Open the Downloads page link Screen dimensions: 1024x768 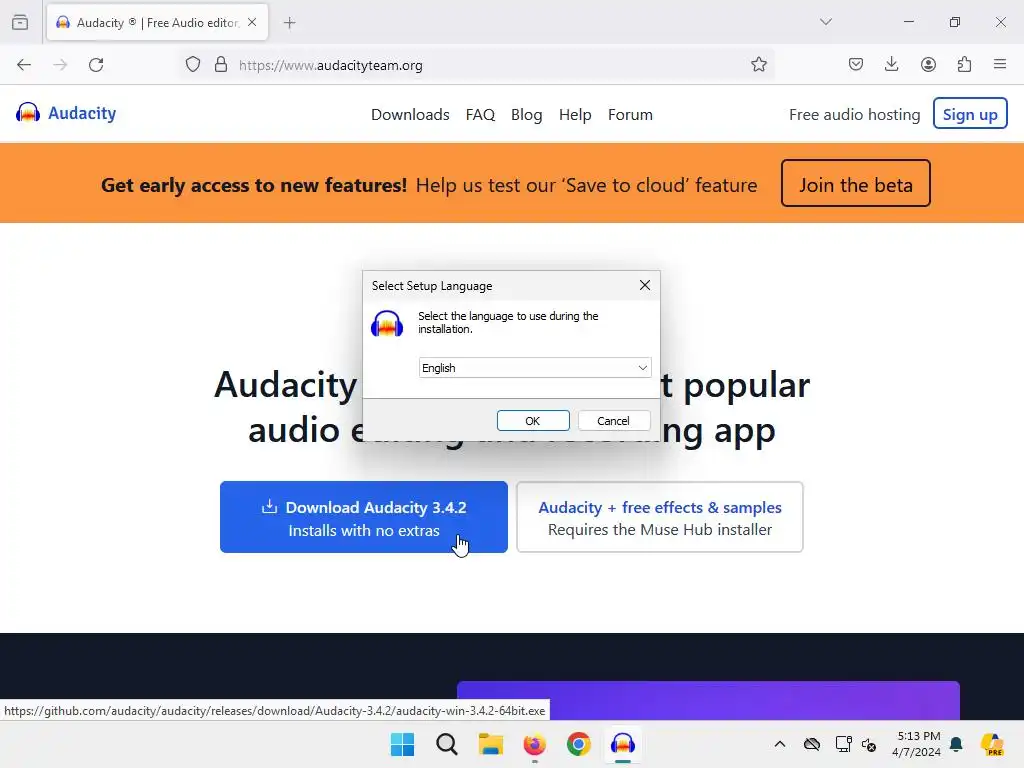(410, 115)
